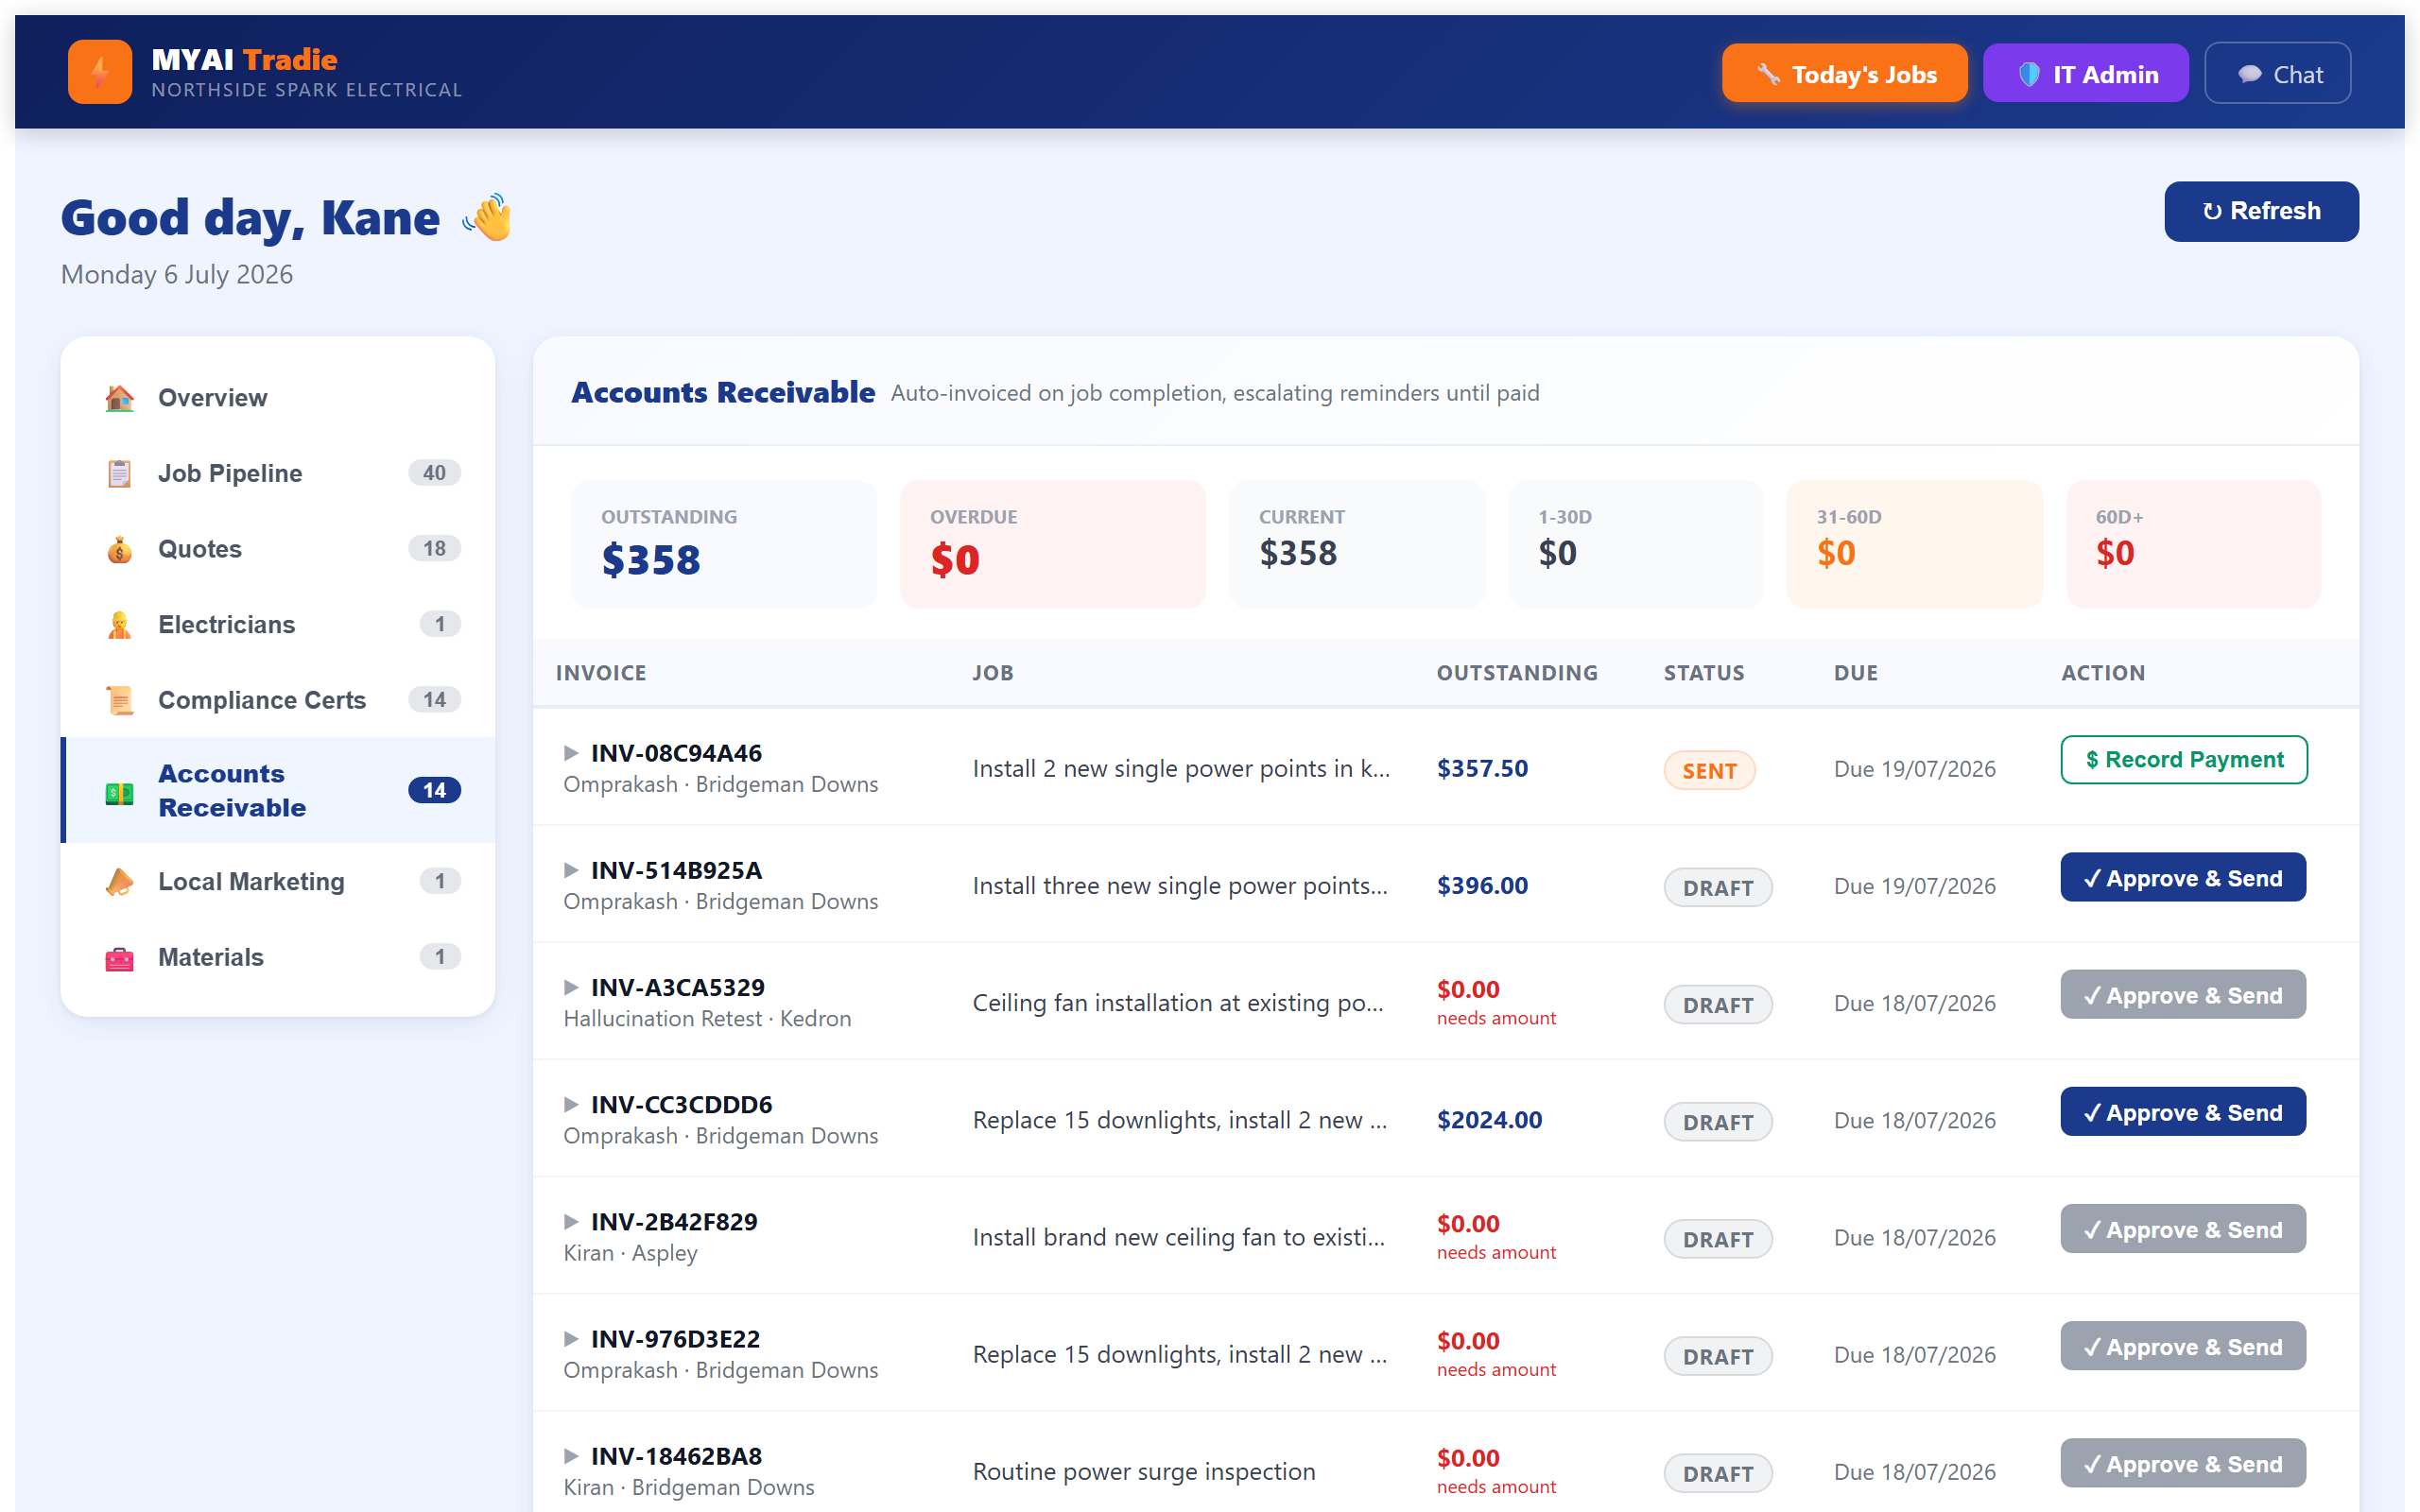
Task: Open Compliance Certs section
Action: pos(278,700)
